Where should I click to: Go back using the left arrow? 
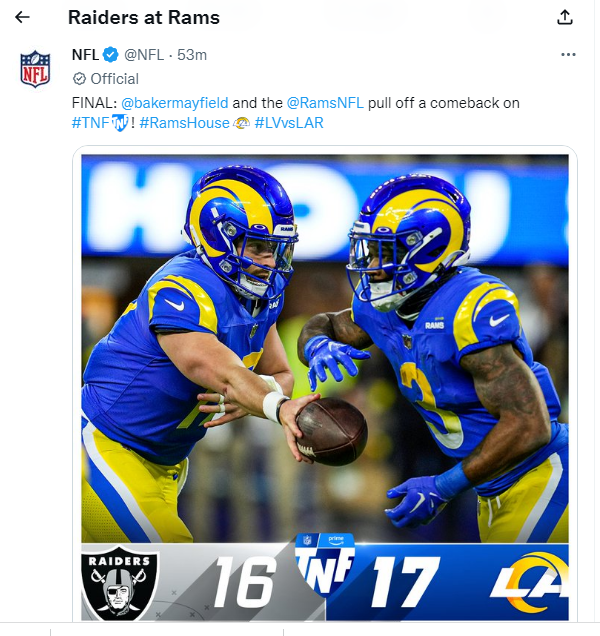click(x=22, y=18)
